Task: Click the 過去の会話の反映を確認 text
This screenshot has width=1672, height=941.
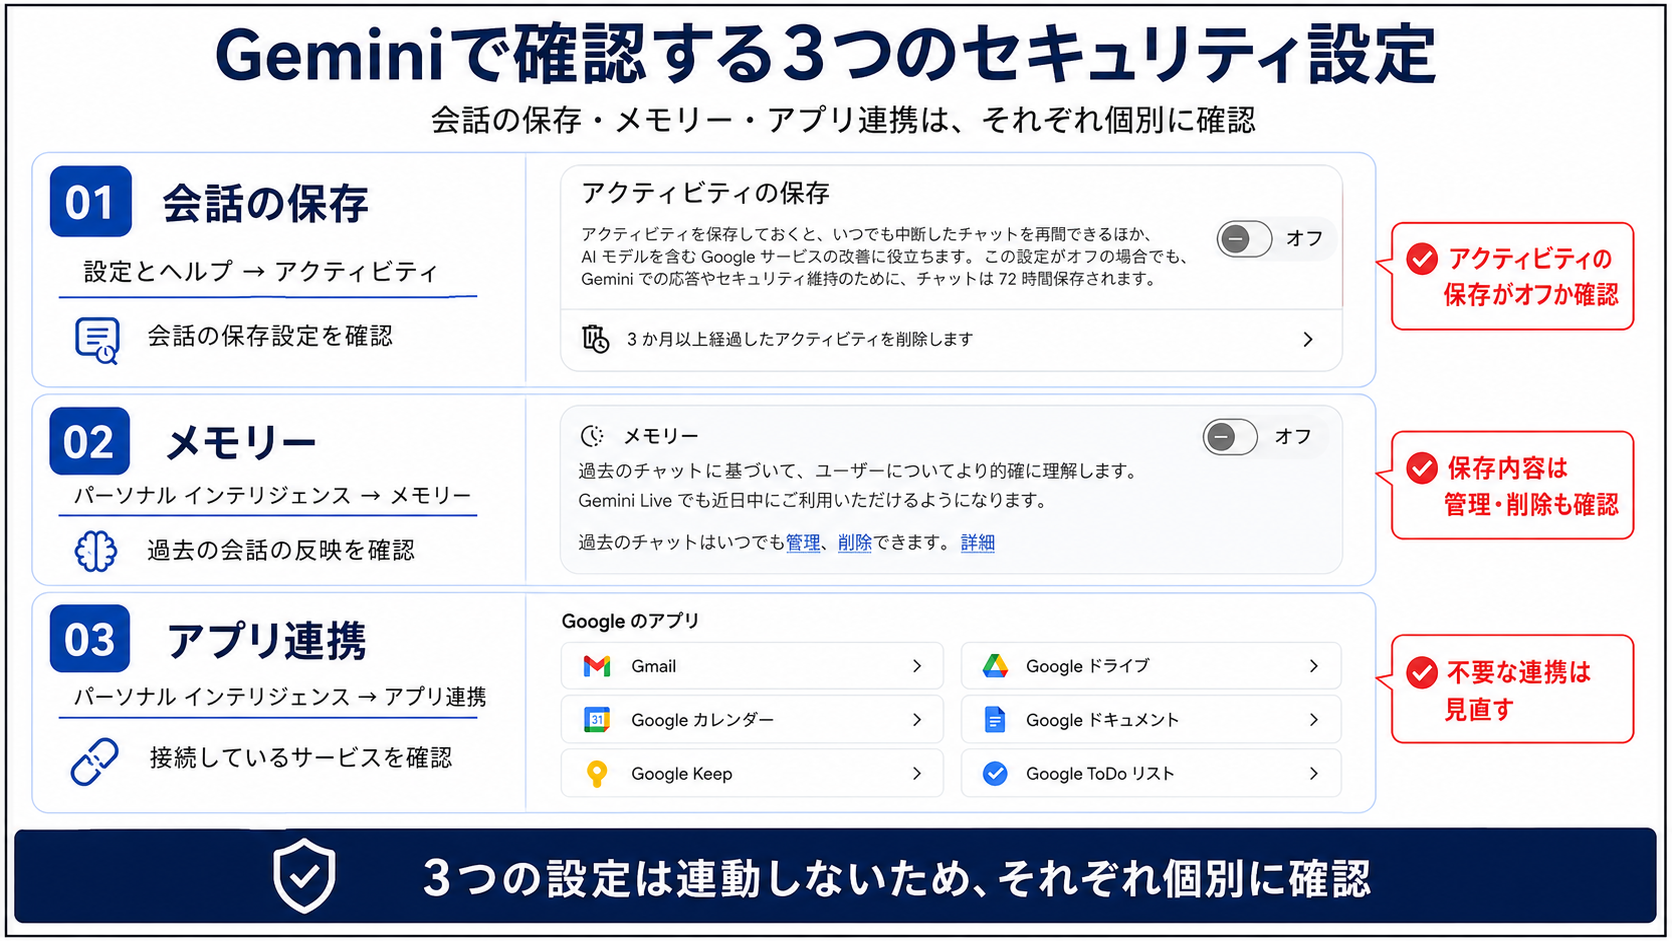Action: (x=281, y=550)
